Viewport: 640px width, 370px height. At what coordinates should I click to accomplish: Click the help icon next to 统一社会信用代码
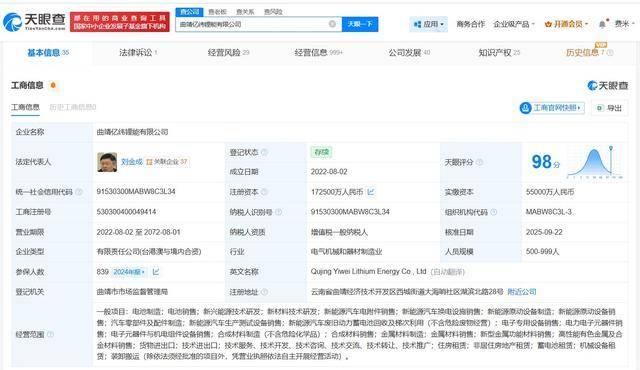pyautogui.click(x=79, y=192)
